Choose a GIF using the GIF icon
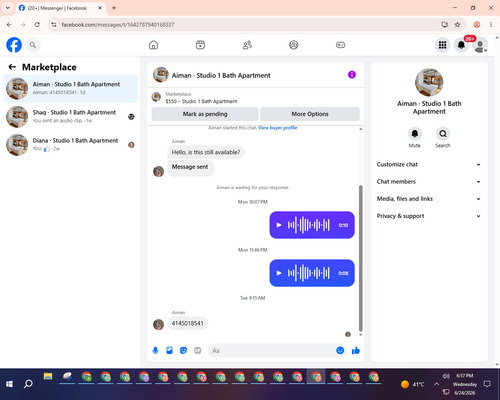This screenshot has height=400, width=500. pyautogui.click(x=198, y=350)
